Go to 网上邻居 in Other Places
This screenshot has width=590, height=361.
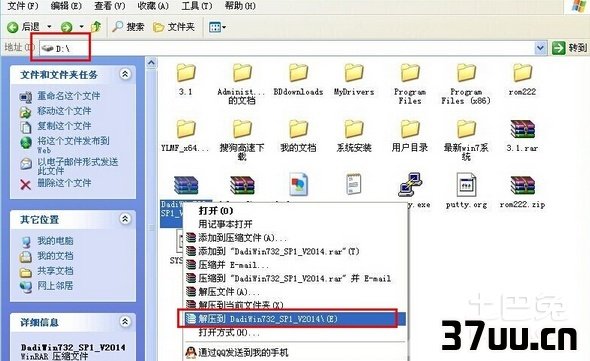[55, 286]
